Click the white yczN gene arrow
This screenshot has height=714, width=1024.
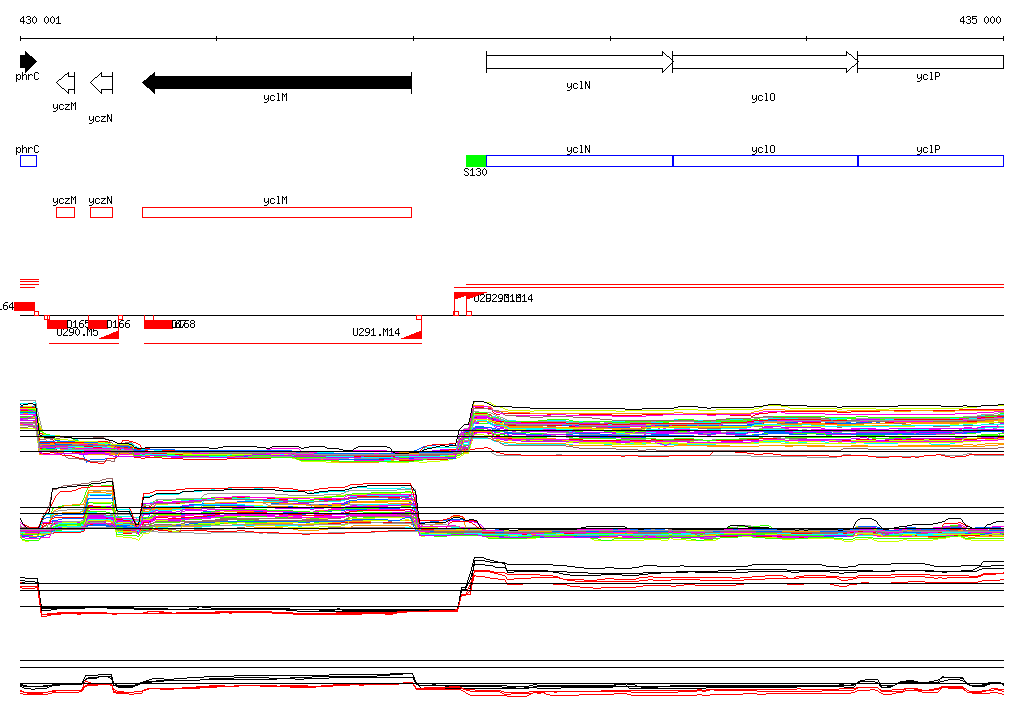pyautogui.click(x=102, y=83)
